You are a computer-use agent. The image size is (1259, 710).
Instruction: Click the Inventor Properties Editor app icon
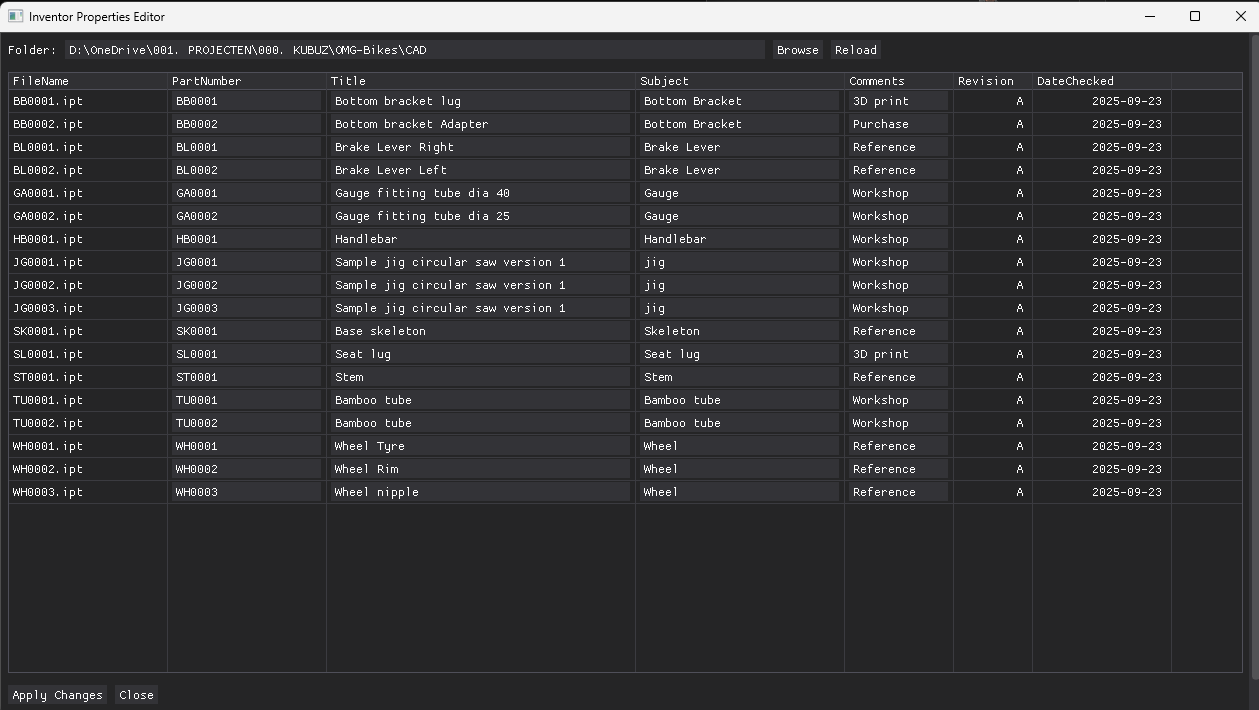click(15, 16)
